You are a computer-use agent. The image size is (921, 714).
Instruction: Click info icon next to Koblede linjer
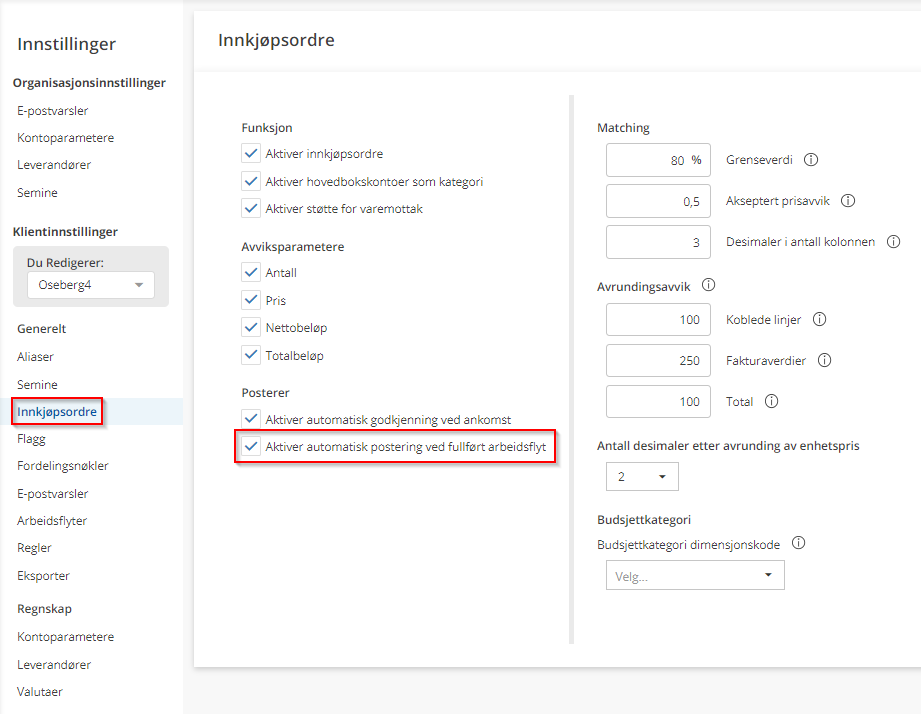(x=819, y=320)
